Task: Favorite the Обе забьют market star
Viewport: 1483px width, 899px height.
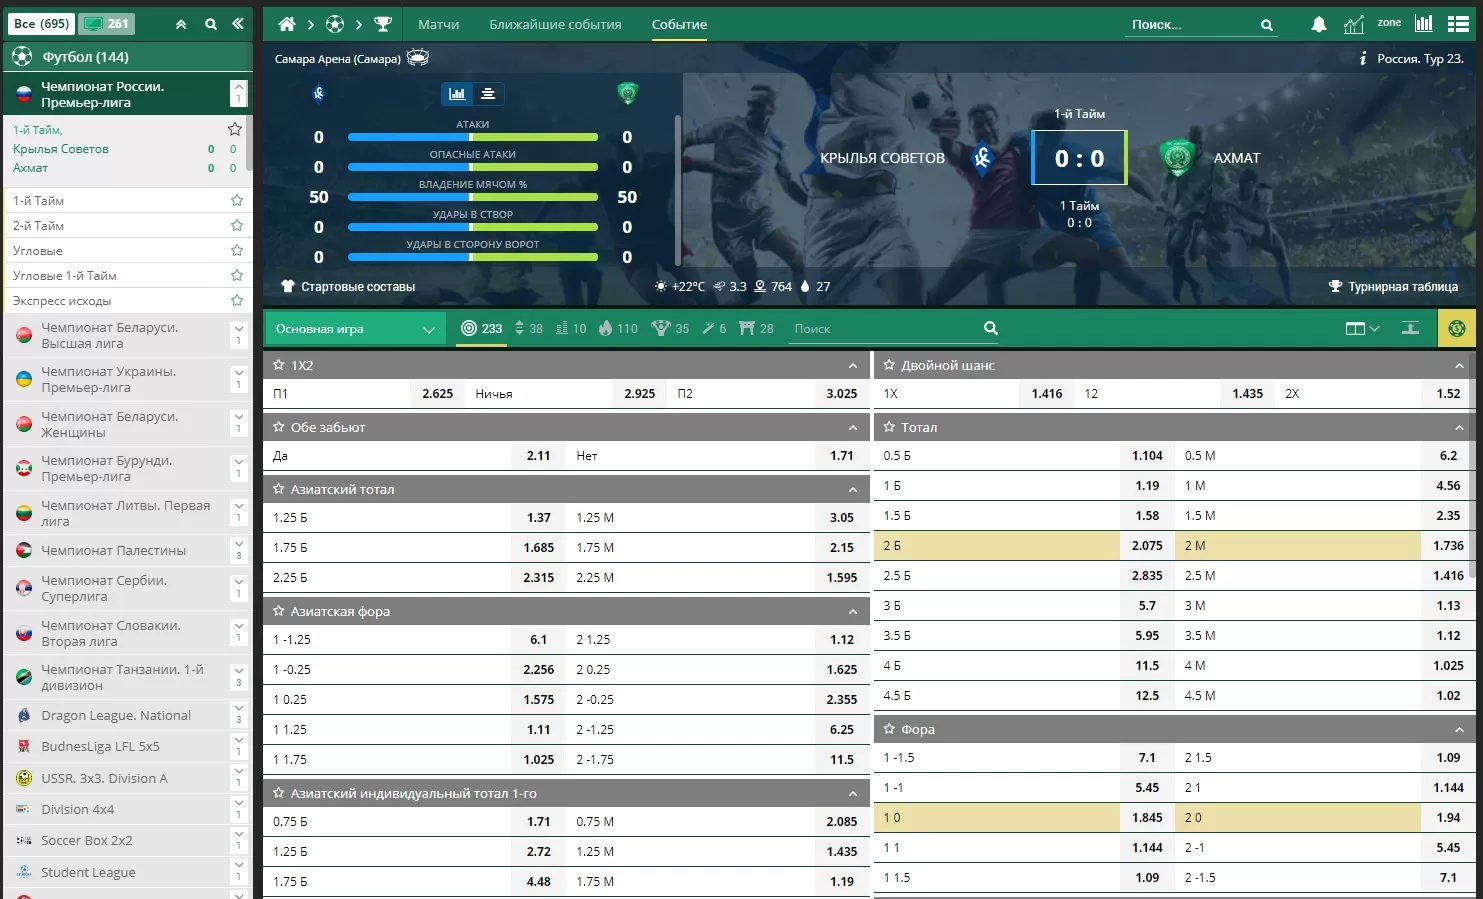Action: pos(279,427)
